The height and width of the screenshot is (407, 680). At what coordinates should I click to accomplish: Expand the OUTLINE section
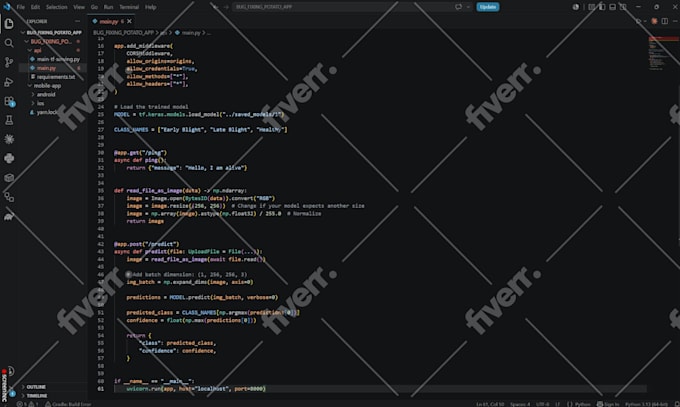coord(52,387)
